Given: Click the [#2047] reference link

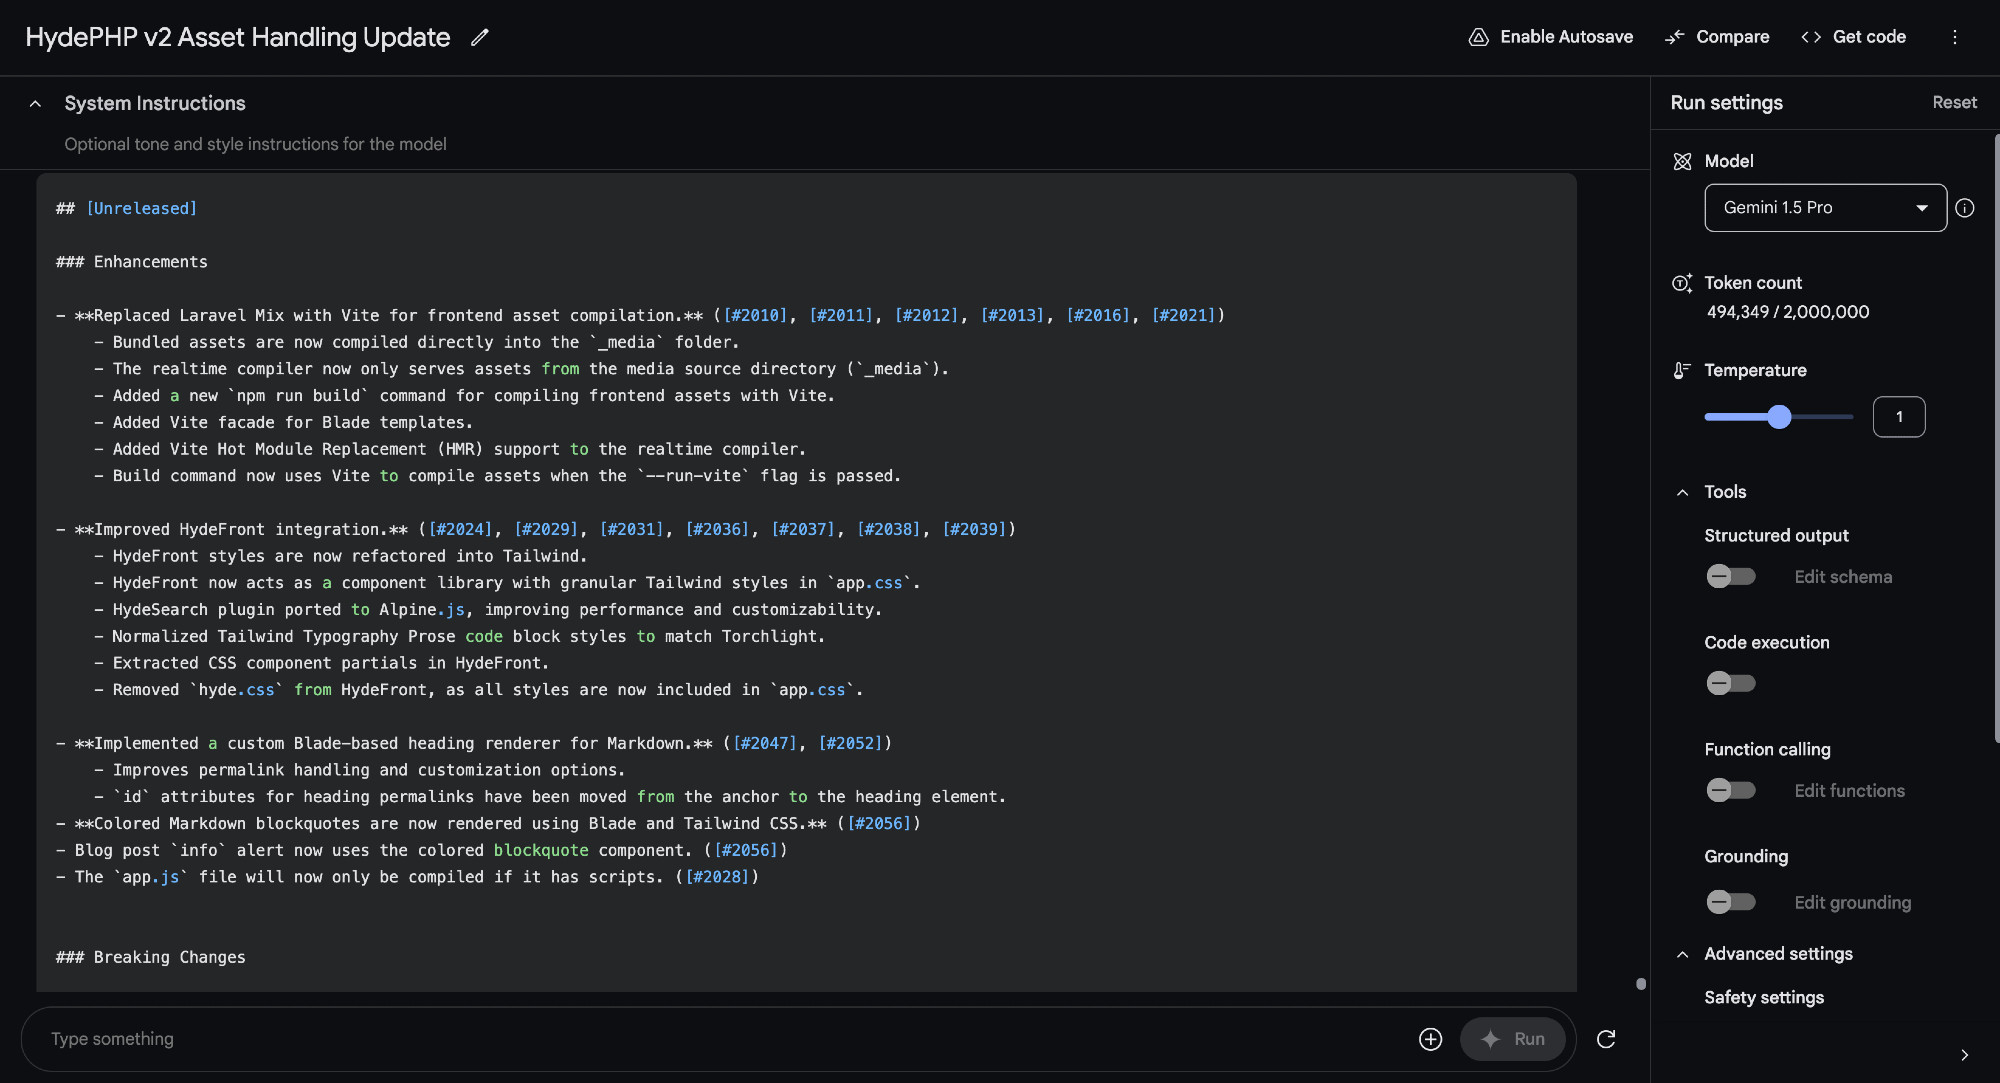Looking at the screenshot, I should 765,743.
